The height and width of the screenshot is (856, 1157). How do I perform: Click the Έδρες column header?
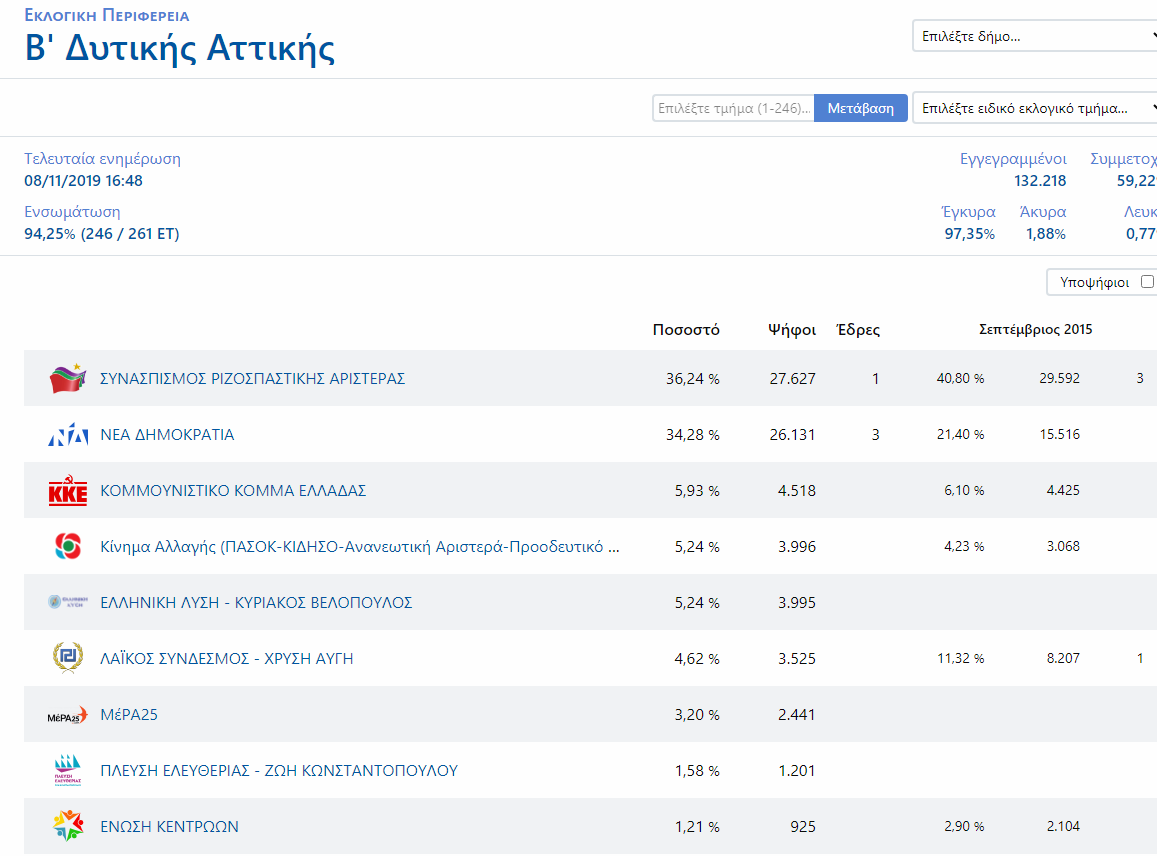(858, 330)
